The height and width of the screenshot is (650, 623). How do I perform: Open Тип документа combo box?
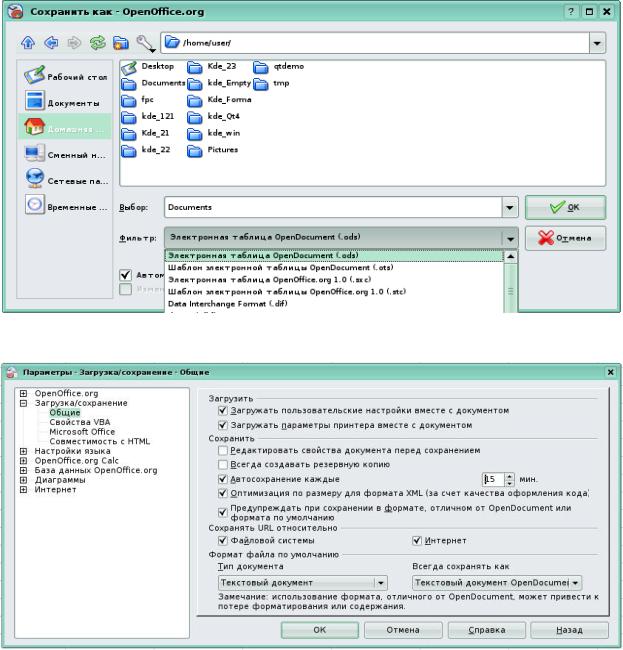point(303,583)
